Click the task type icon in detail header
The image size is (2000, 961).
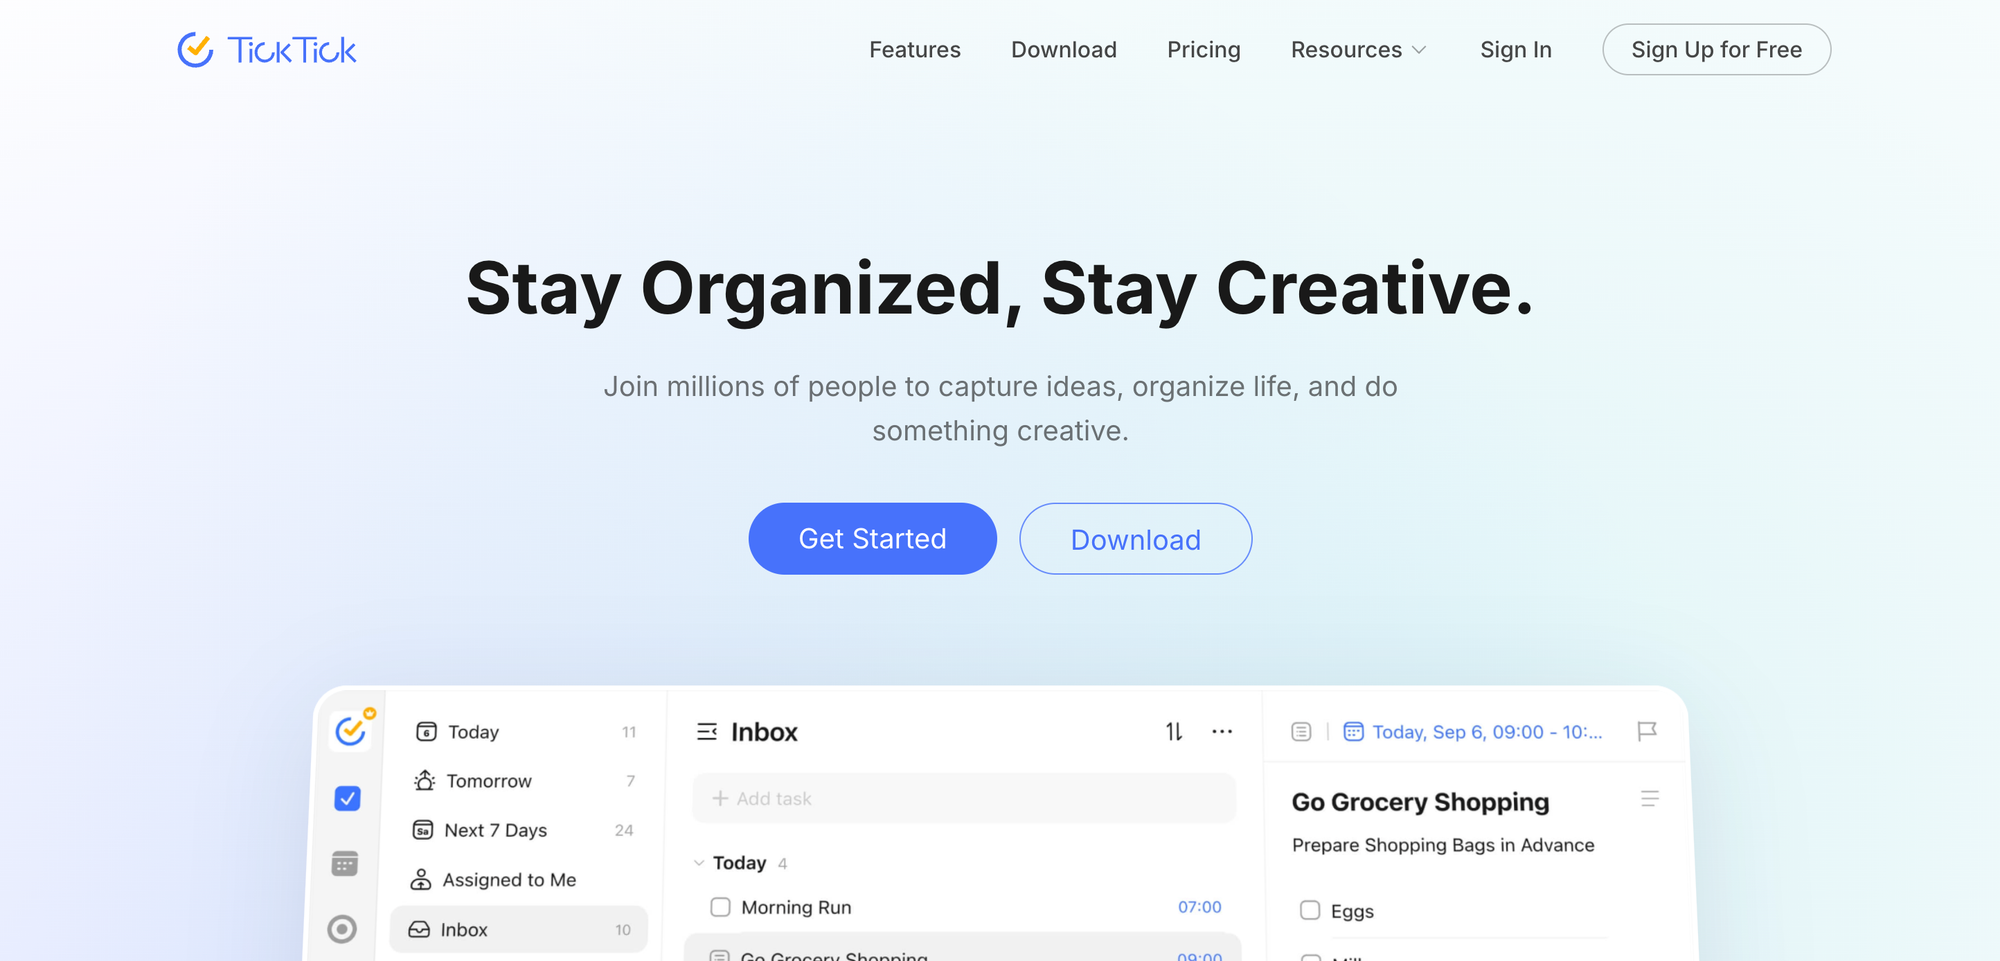[x=1301, y=732]
